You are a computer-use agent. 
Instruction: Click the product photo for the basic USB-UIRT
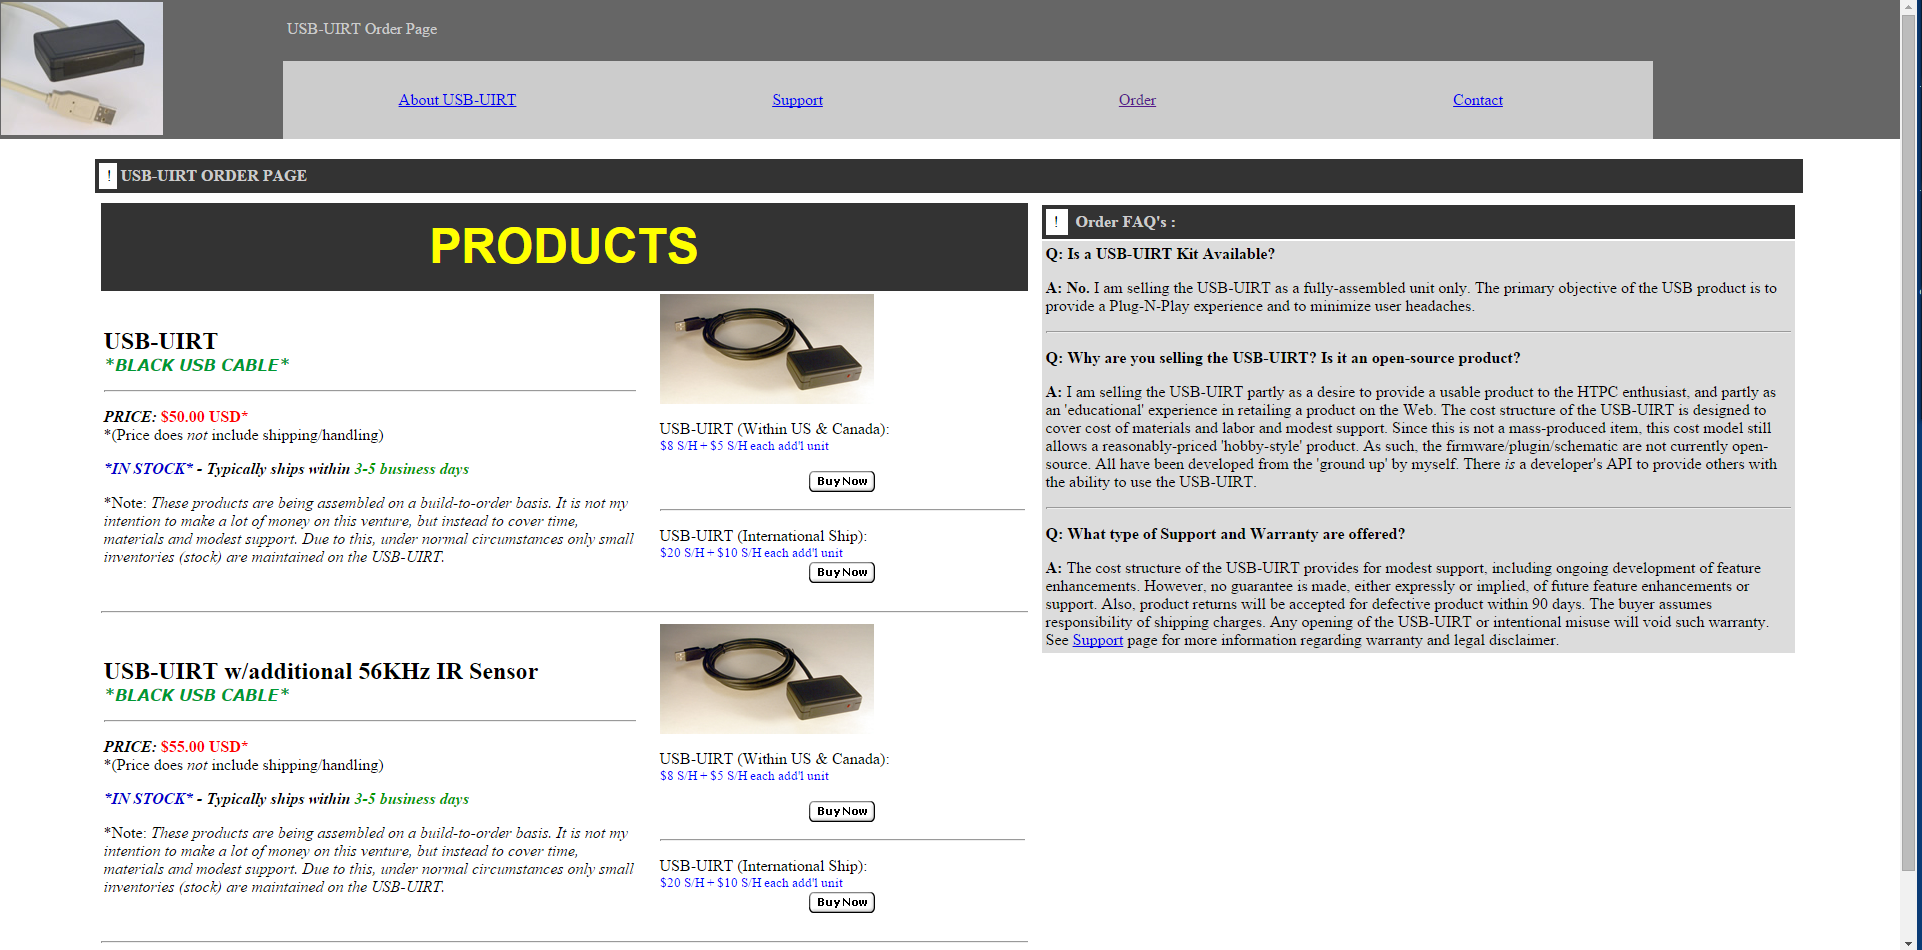(766, 349)
